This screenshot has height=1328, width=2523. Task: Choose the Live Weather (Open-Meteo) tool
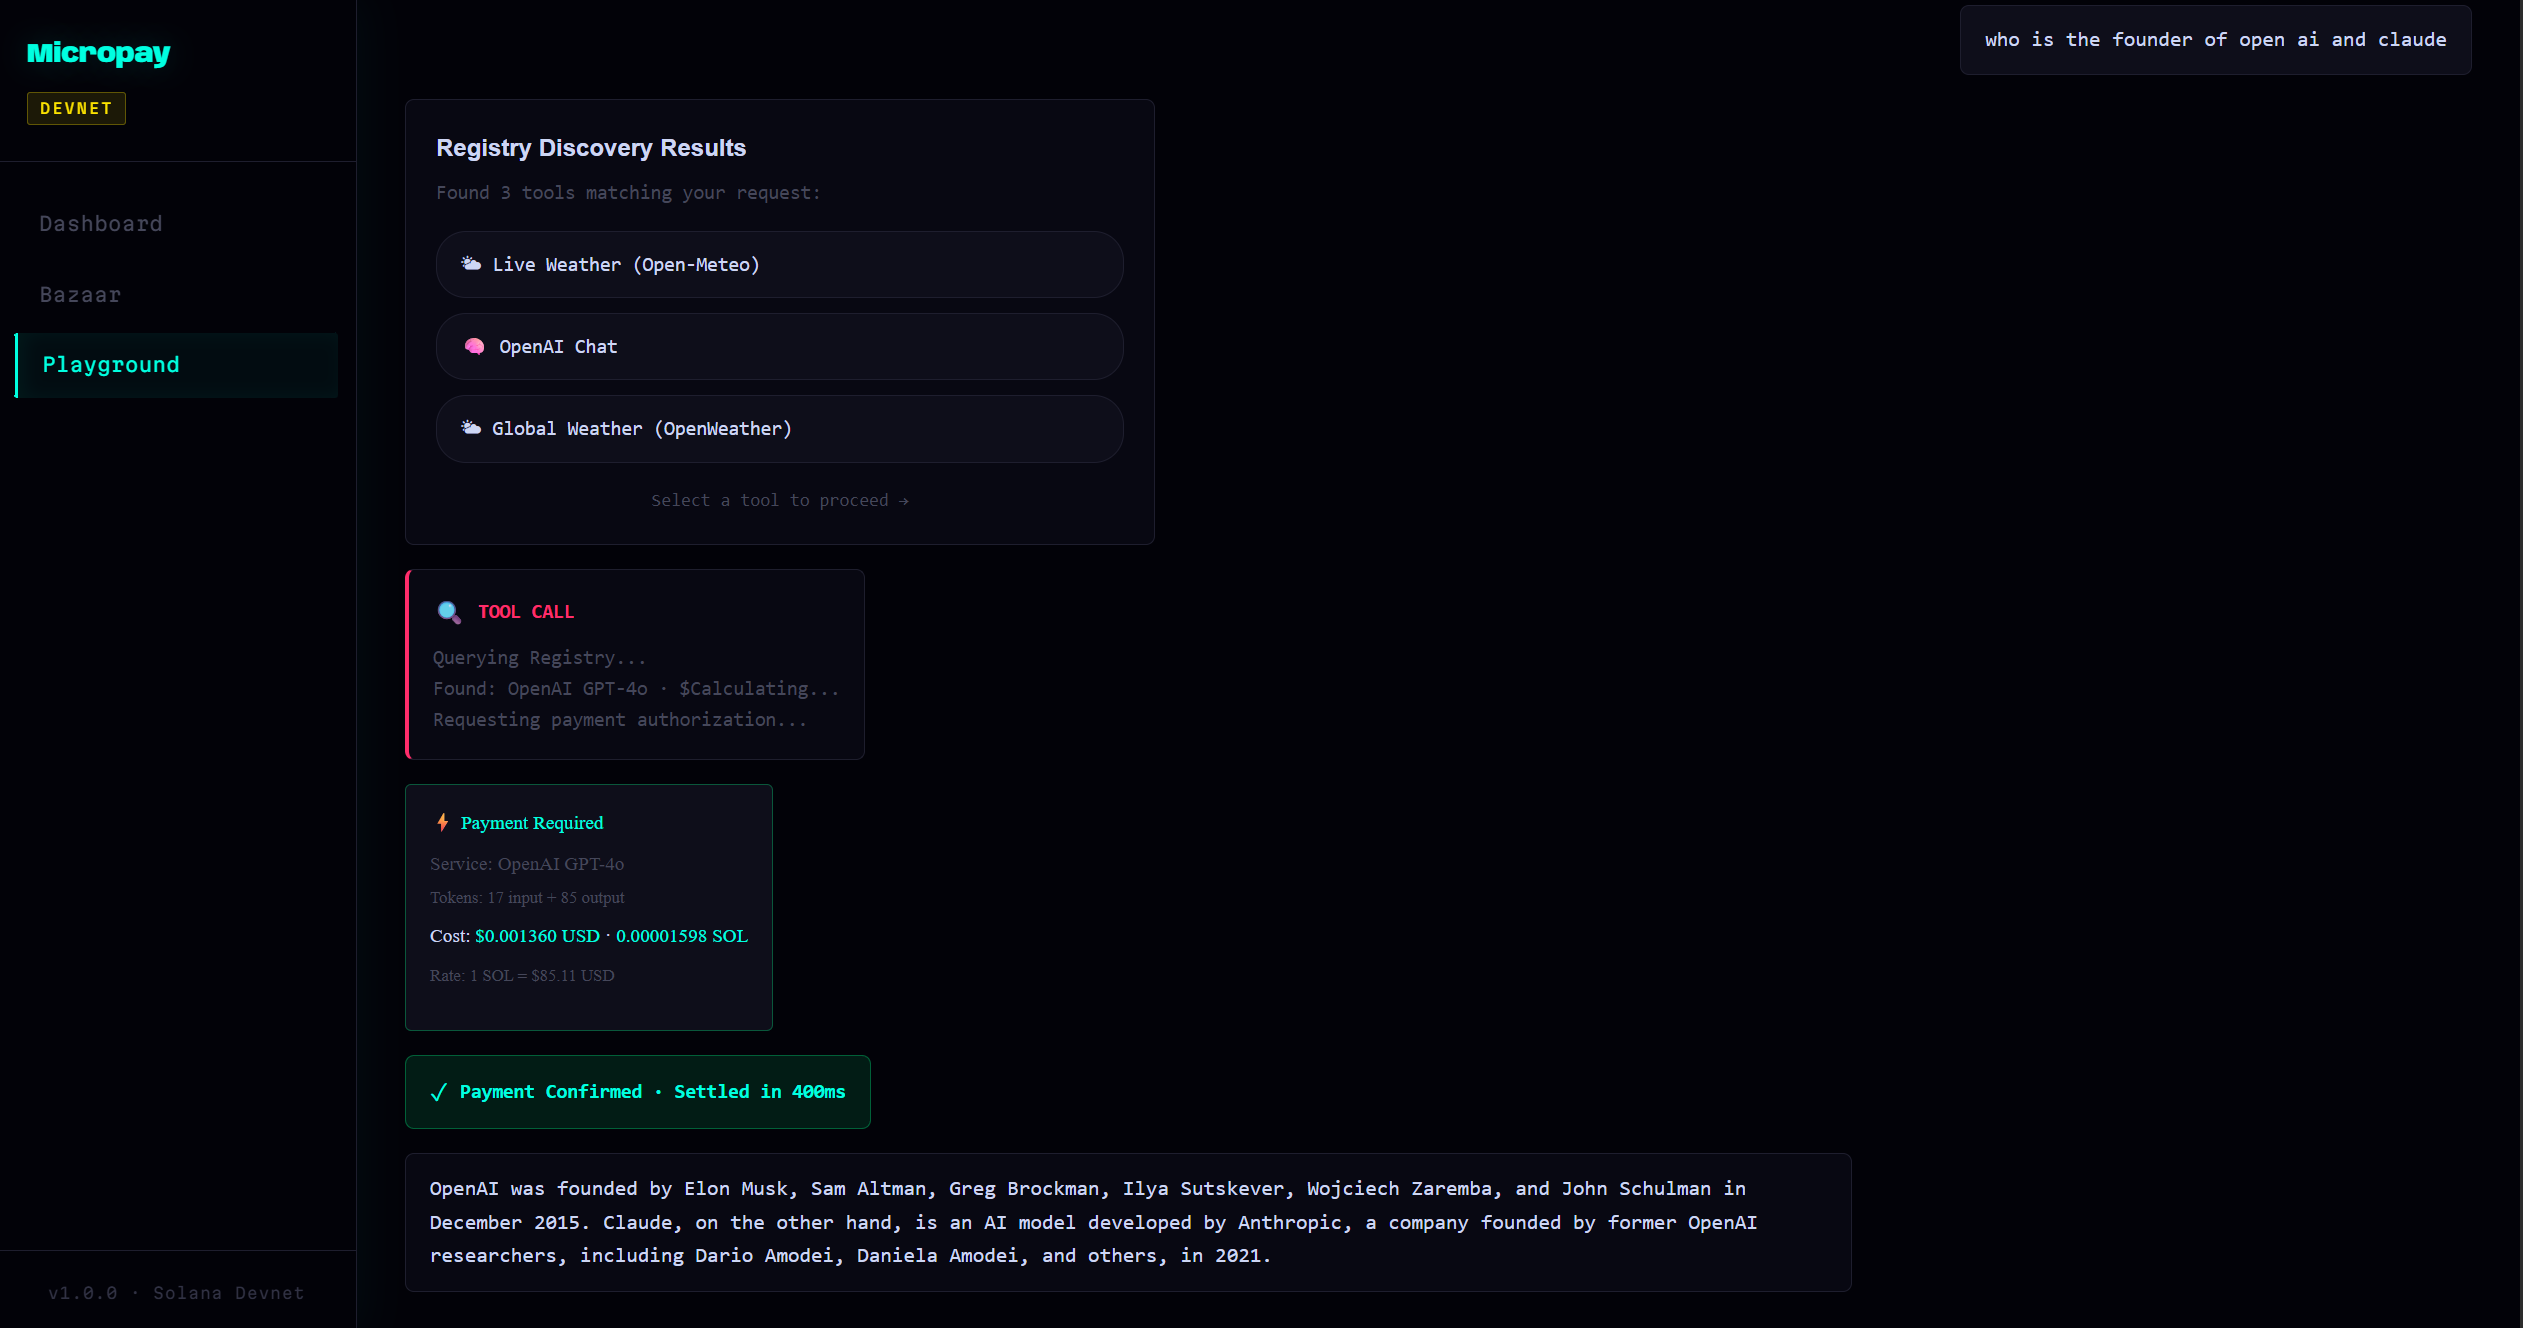pos(779,264)
